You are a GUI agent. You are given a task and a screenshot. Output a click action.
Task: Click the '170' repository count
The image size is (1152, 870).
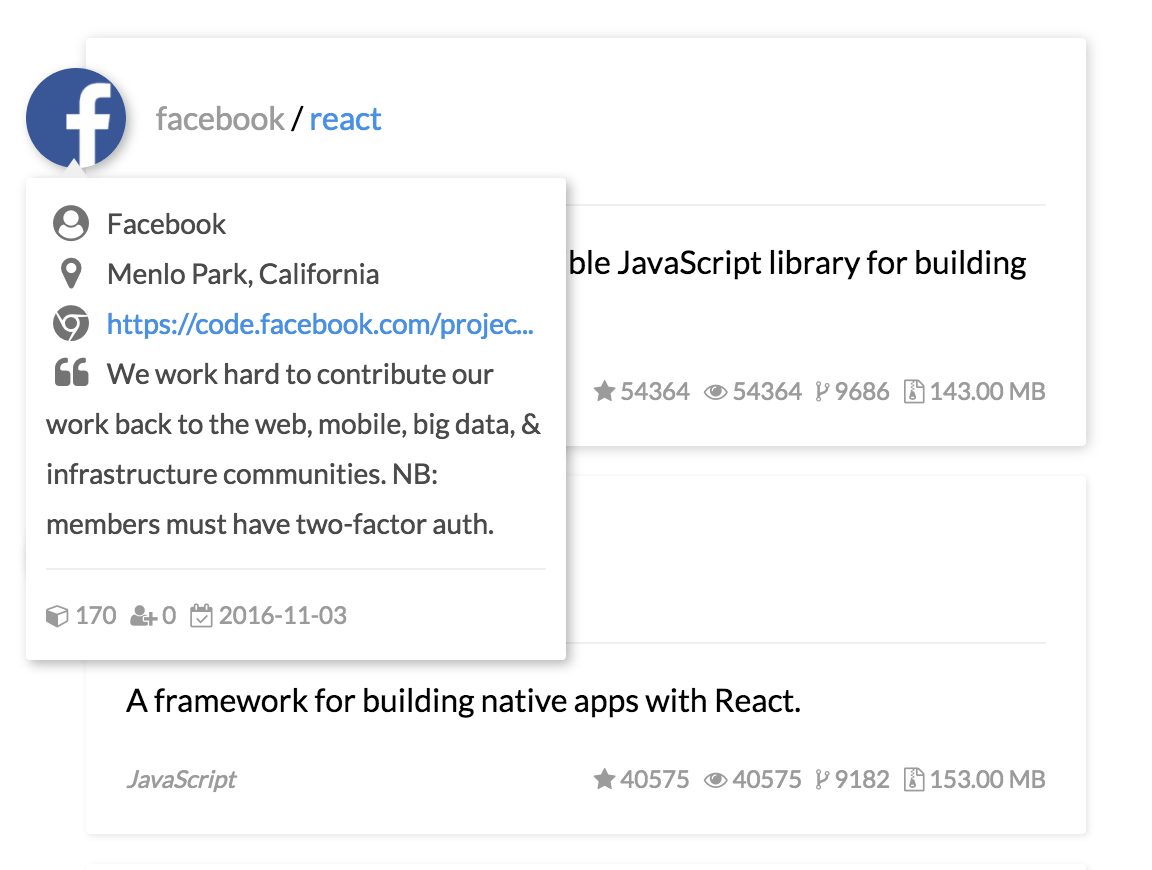96,615
